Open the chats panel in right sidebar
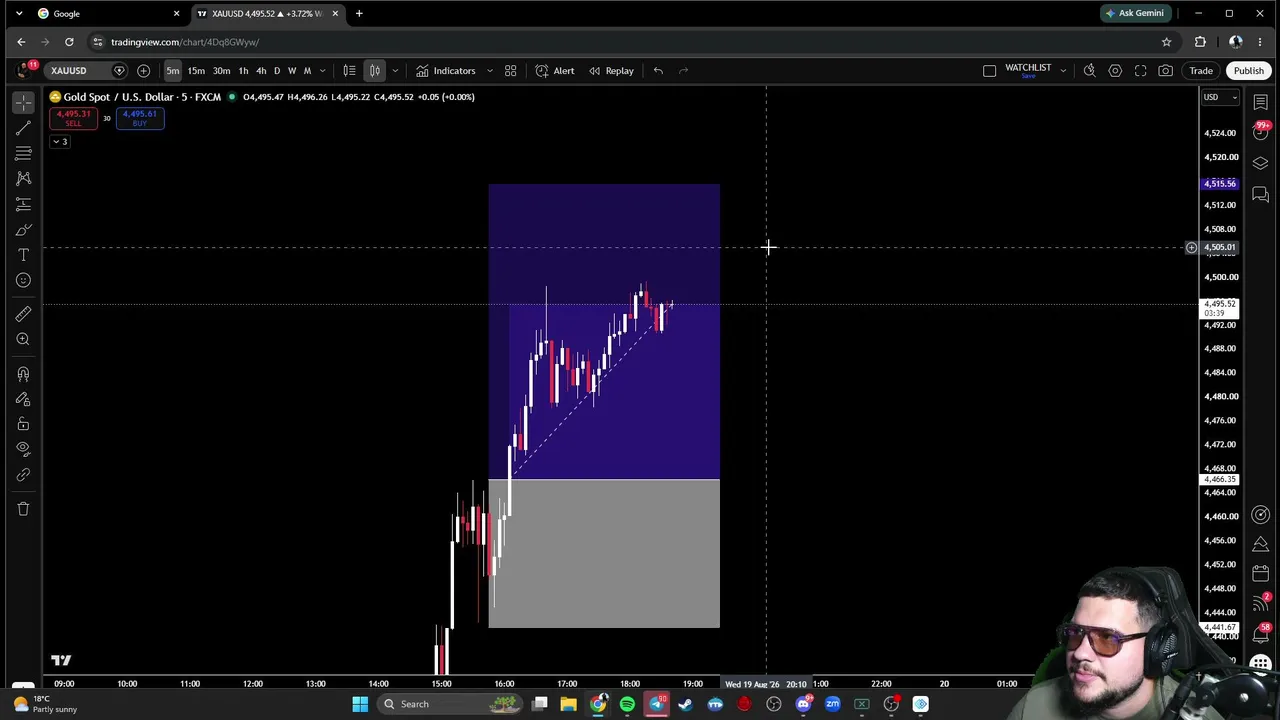1280x720 pixels. pos(1260,195)
